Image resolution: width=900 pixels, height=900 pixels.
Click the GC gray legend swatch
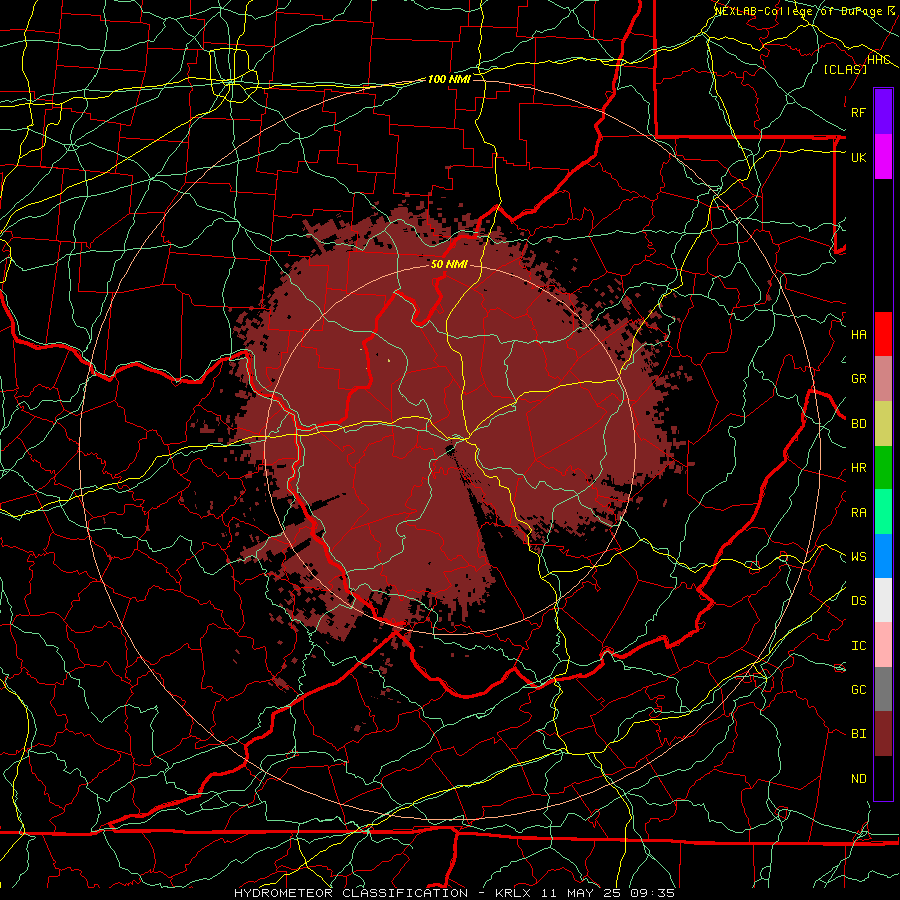coord(883,689)
